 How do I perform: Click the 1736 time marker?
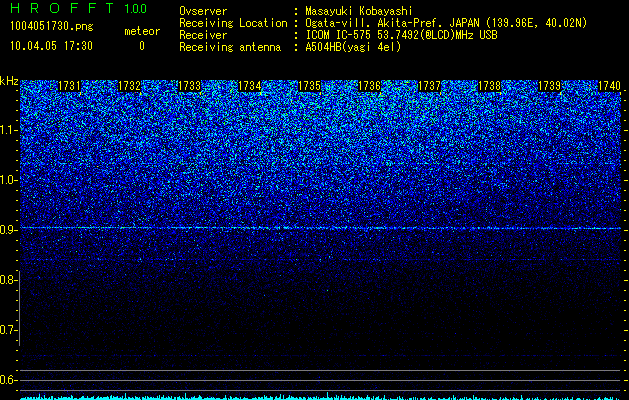[369, 86]
